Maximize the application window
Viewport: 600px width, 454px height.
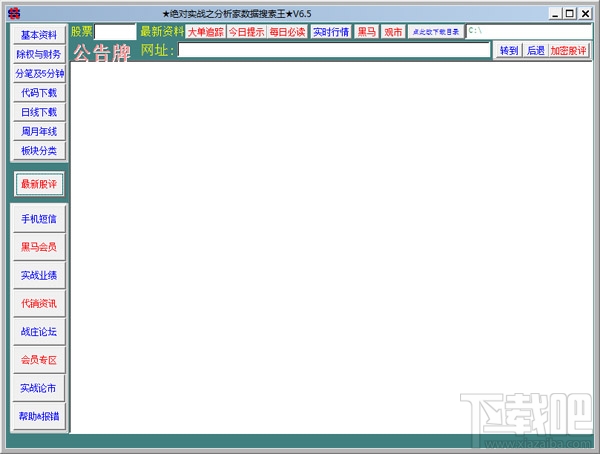[x=570, y=14]
